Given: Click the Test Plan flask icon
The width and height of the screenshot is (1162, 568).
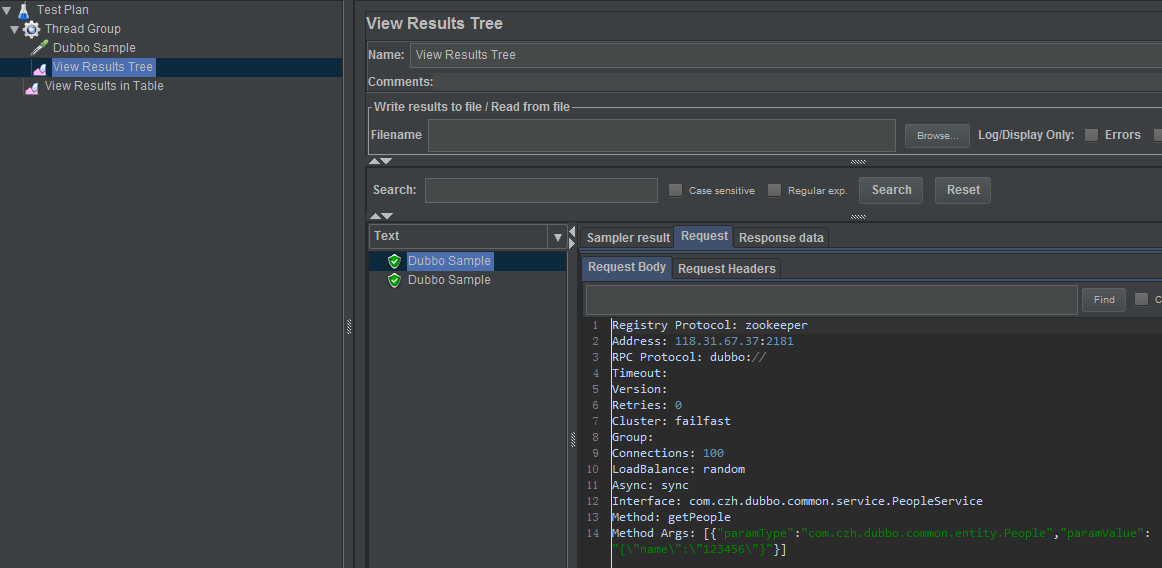Looking at the screenshot, I should point(24,10).
